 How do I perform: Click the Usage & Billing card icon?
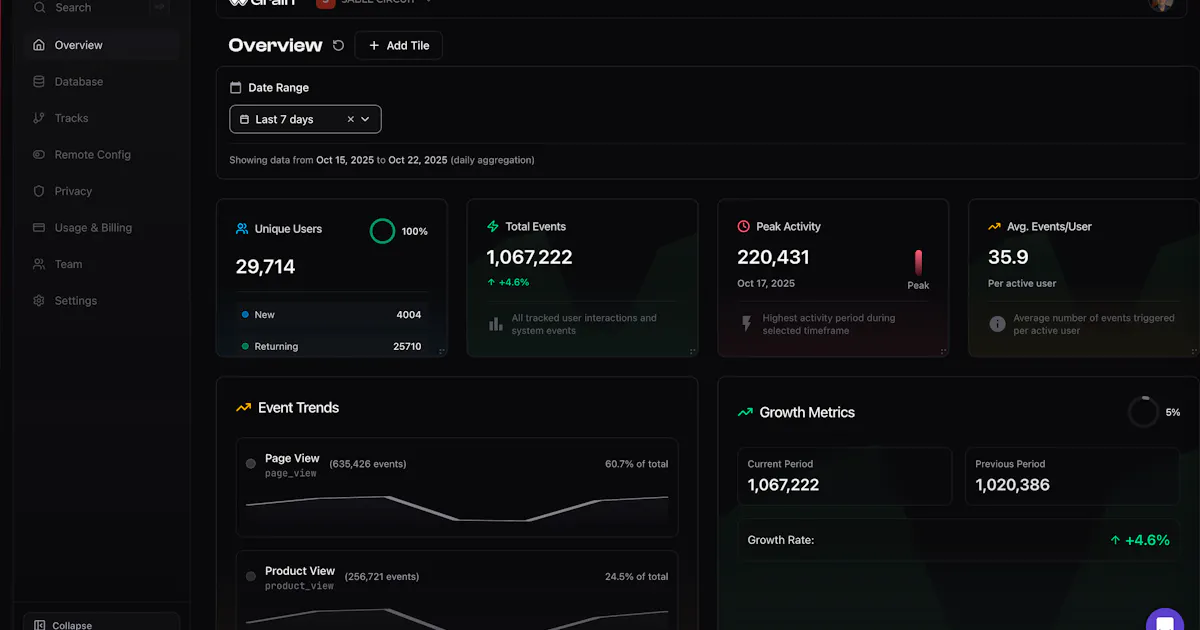(39, 228)
